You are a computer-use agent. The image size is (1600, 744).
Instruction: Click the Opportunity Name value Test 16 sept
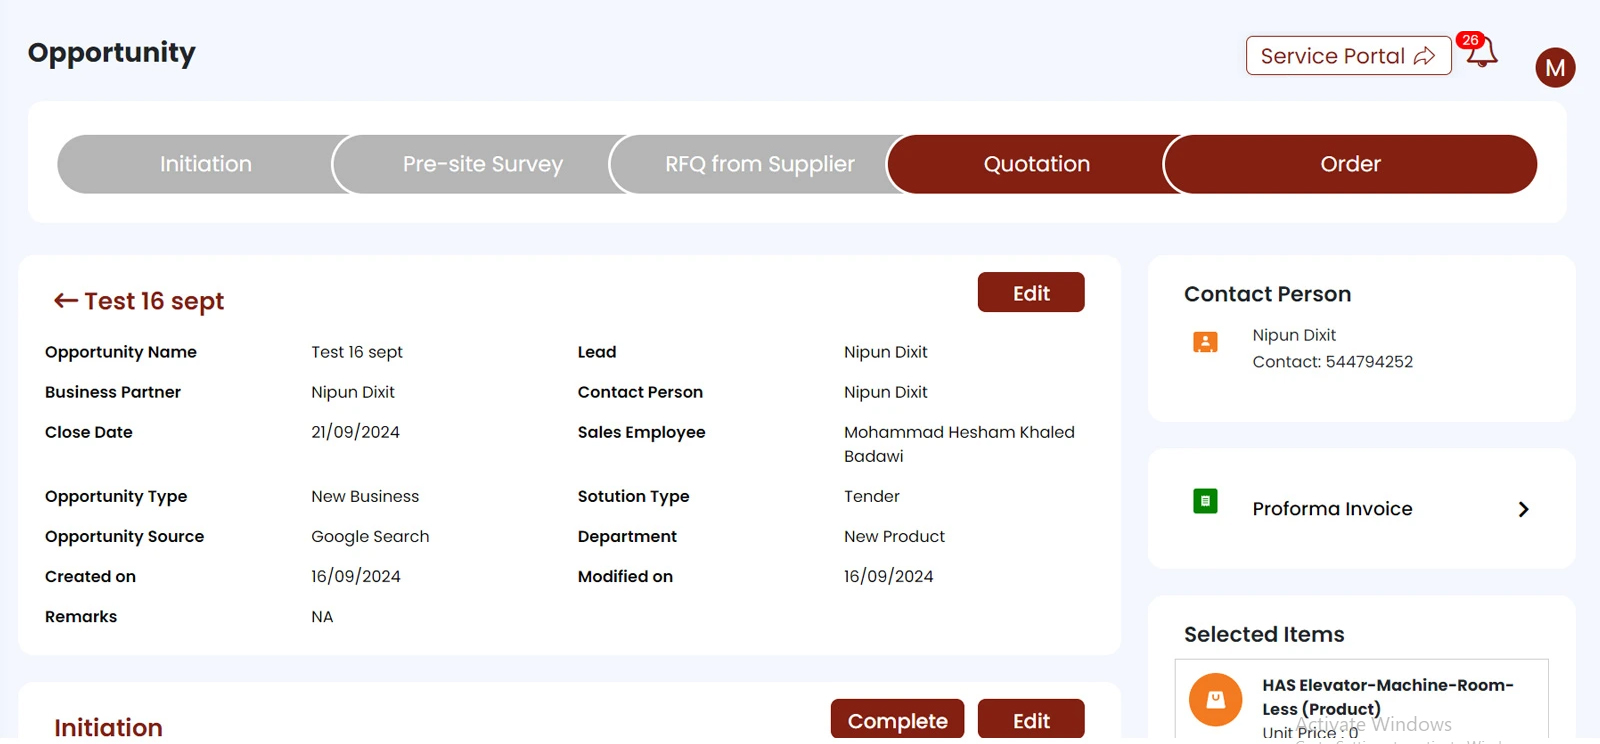356,352
